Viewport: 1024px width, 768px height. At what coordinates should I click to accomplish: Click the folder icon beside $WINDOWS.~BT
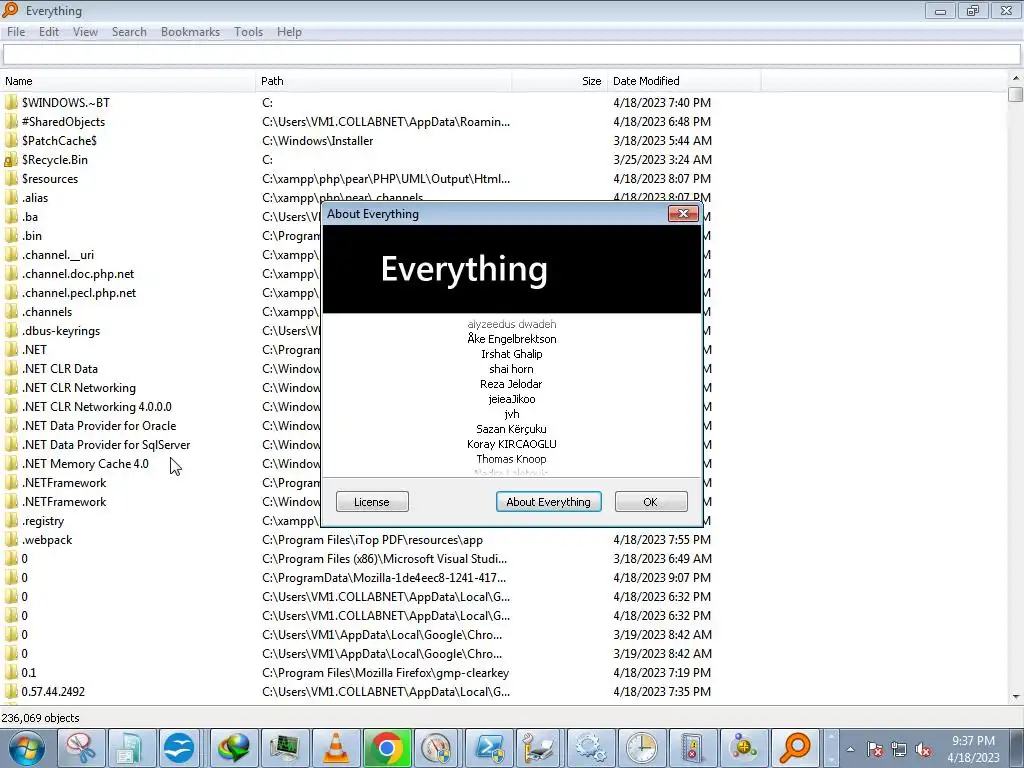[x=11, y=103]
